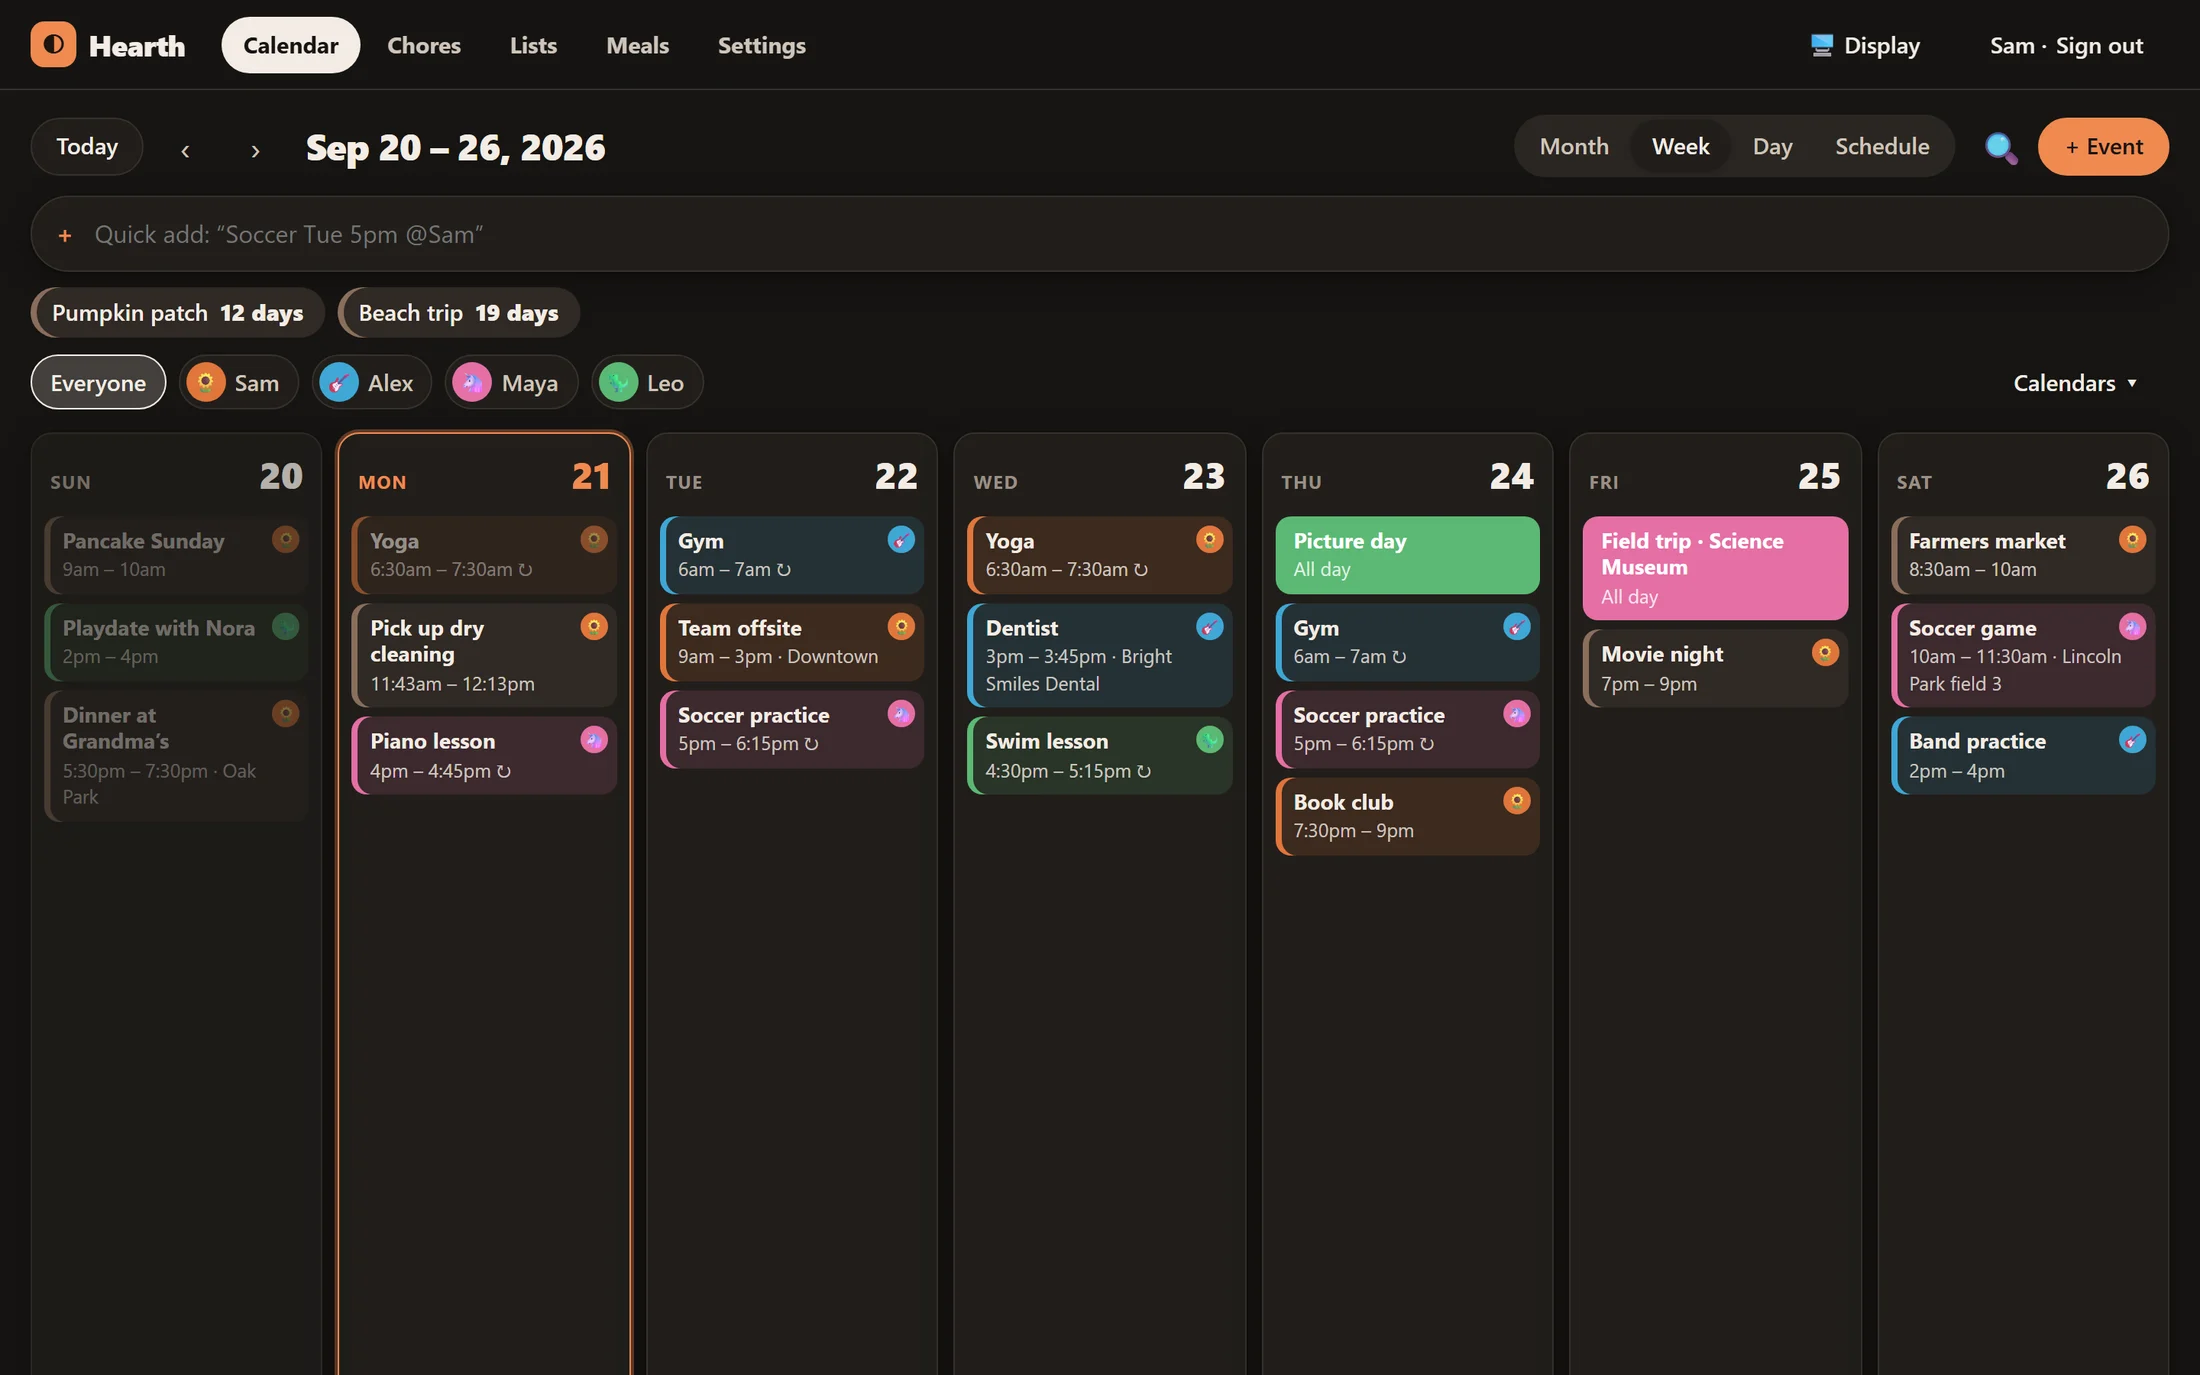Go to previous week arrow
Image resolution: width=2200 pixels, height=1375 pixels.
click(185, 150)
